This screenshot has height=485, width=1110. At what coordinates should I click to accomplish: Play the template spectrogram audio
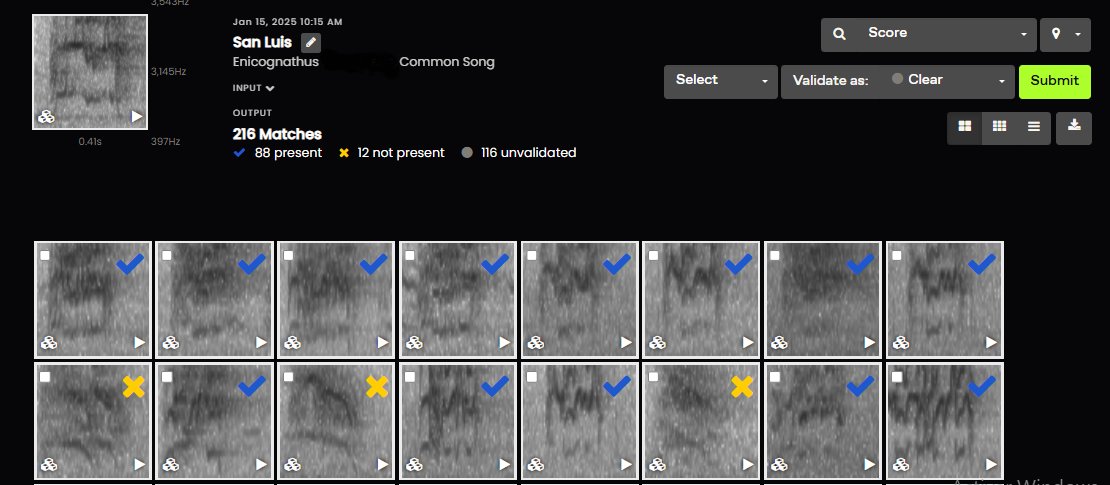pyautogui.click(x=137, y=116)
